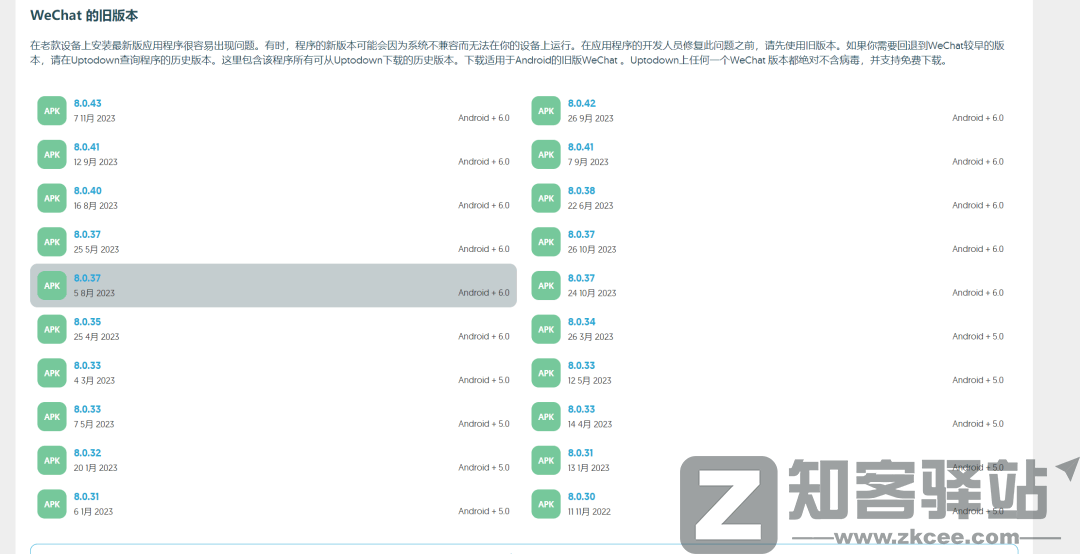Click the APK icon beside version 8.0.42
This screenshot has height=554, width=1080.
[x=545, y=111]
